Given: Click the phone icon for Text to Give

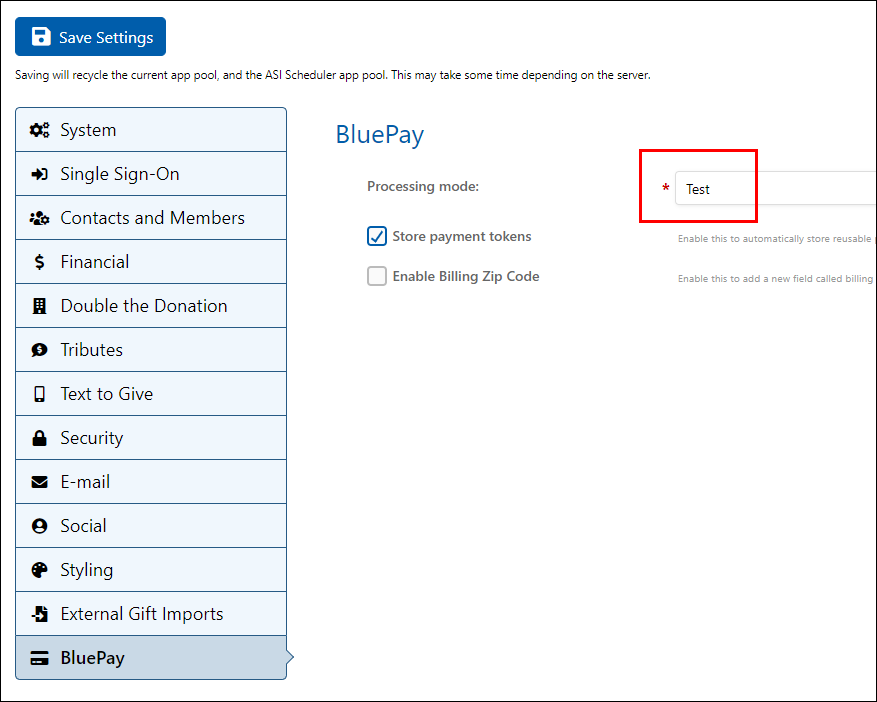Looking at the screenshot, I should (40, 394).
